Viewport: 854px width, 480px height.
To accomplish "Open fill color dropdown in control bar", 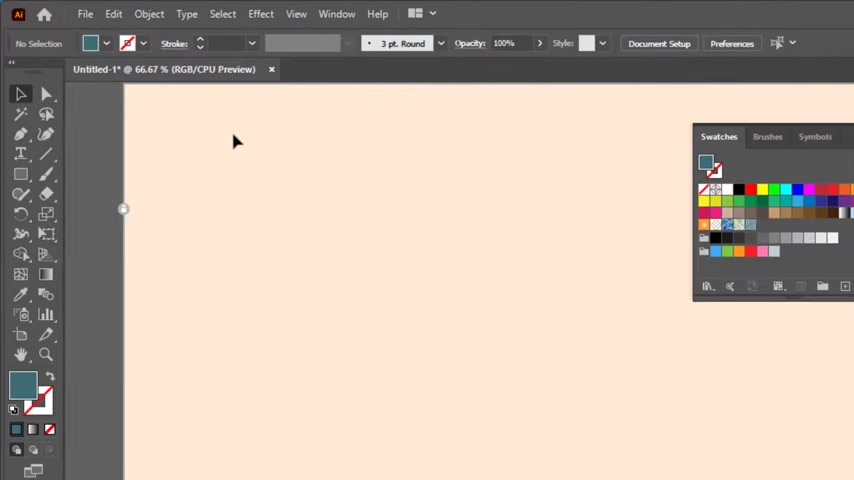I will click(x=107, y=43).
